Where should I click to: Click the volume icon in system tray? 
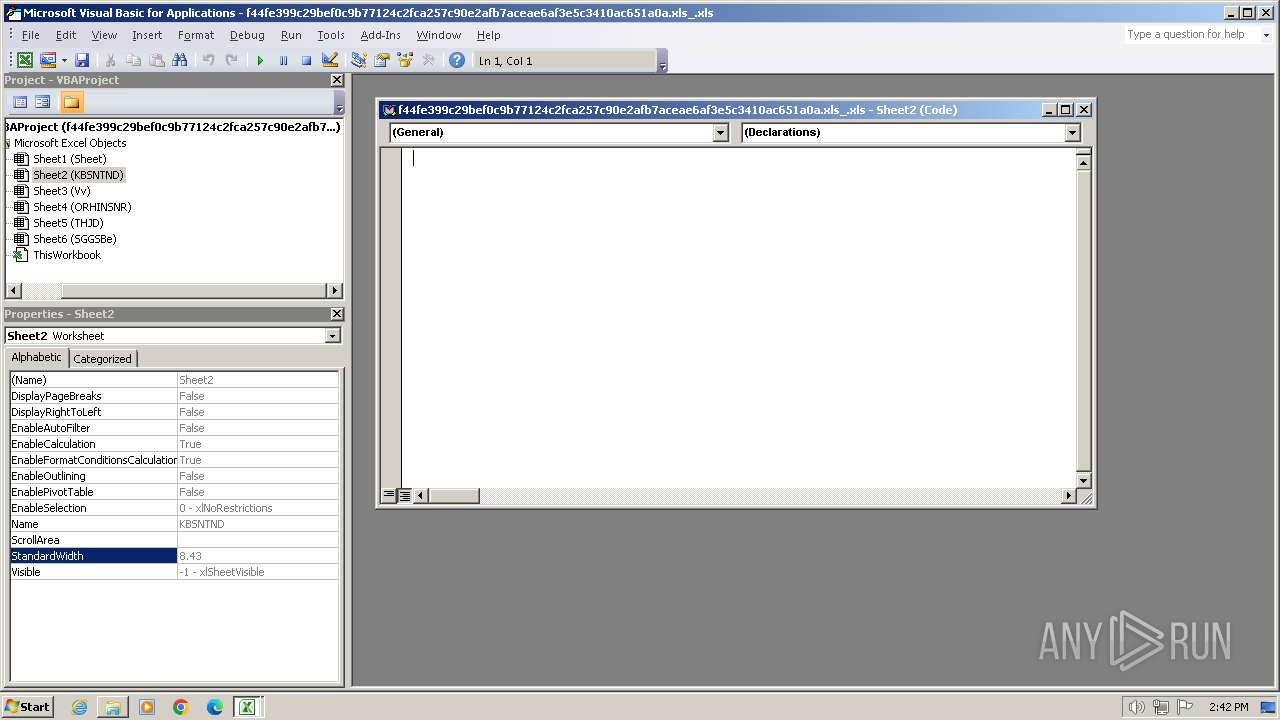pyautogui.click(x=1136, y=707)
